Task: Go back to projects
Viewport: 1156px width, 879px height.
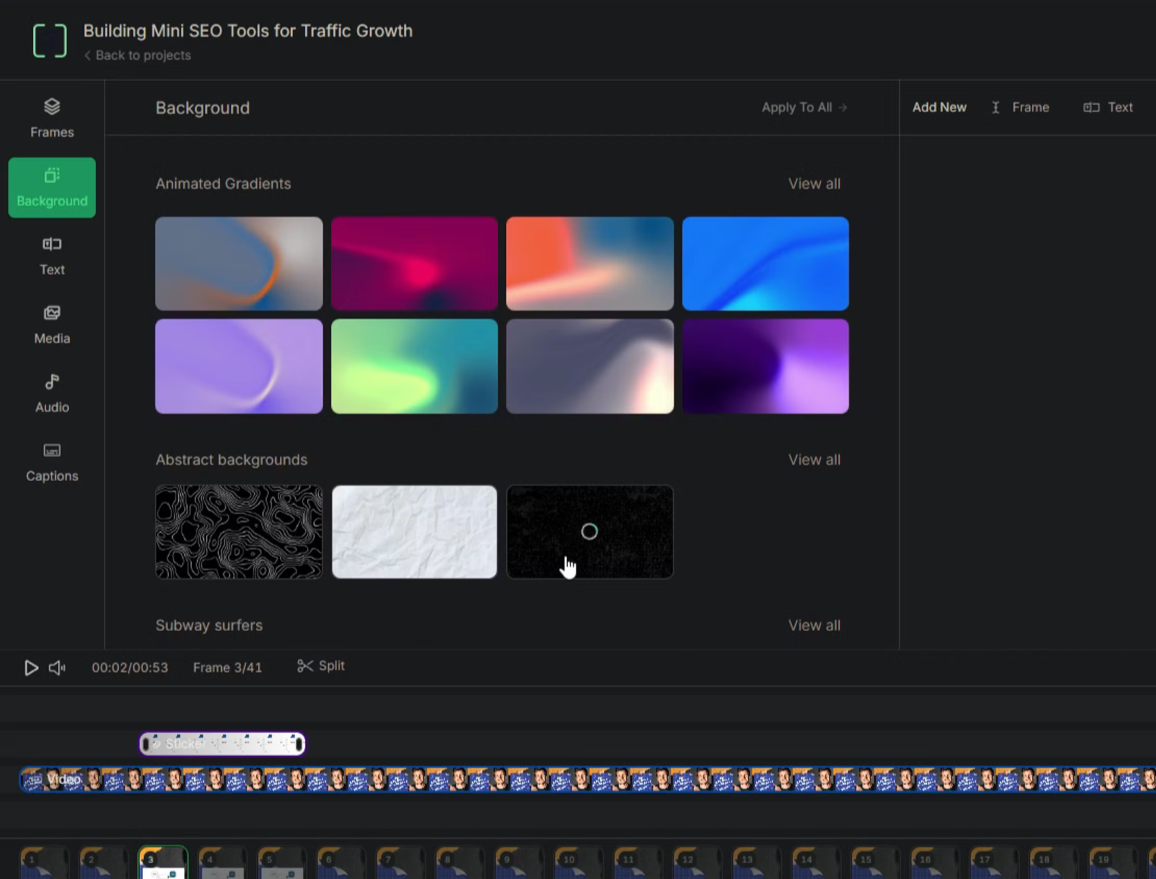Action: pyautogui.click(x=137, y=55)
